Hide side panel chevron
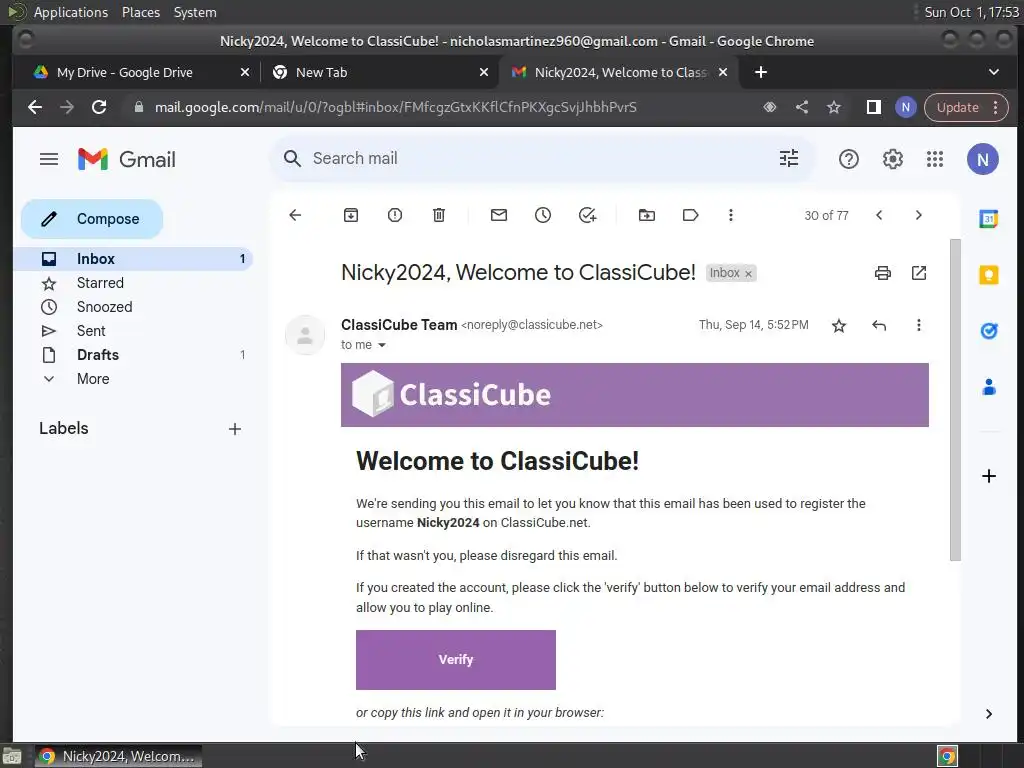The width and height of the screenshot is (1024, 768). pos(989,714)
